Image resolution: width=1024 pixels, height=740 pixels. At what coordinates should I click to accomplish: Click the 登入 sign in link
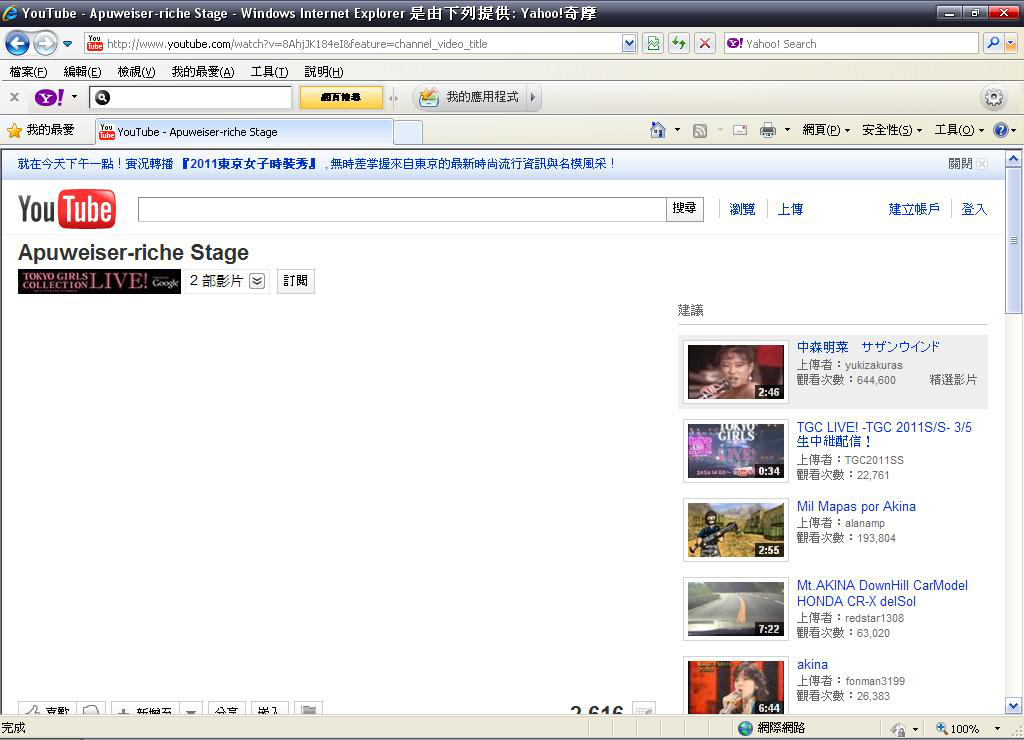coord(974,209)
